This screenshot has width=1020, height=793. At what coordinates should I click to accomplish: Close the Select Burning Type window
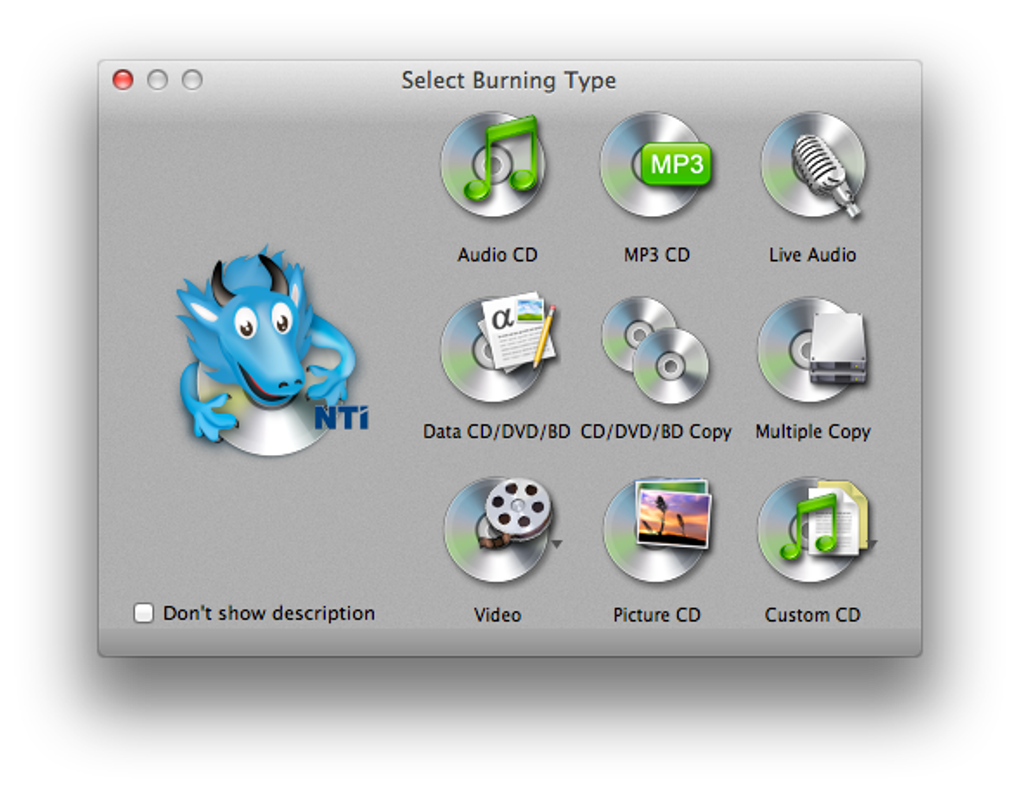click(x=123, y=79)
